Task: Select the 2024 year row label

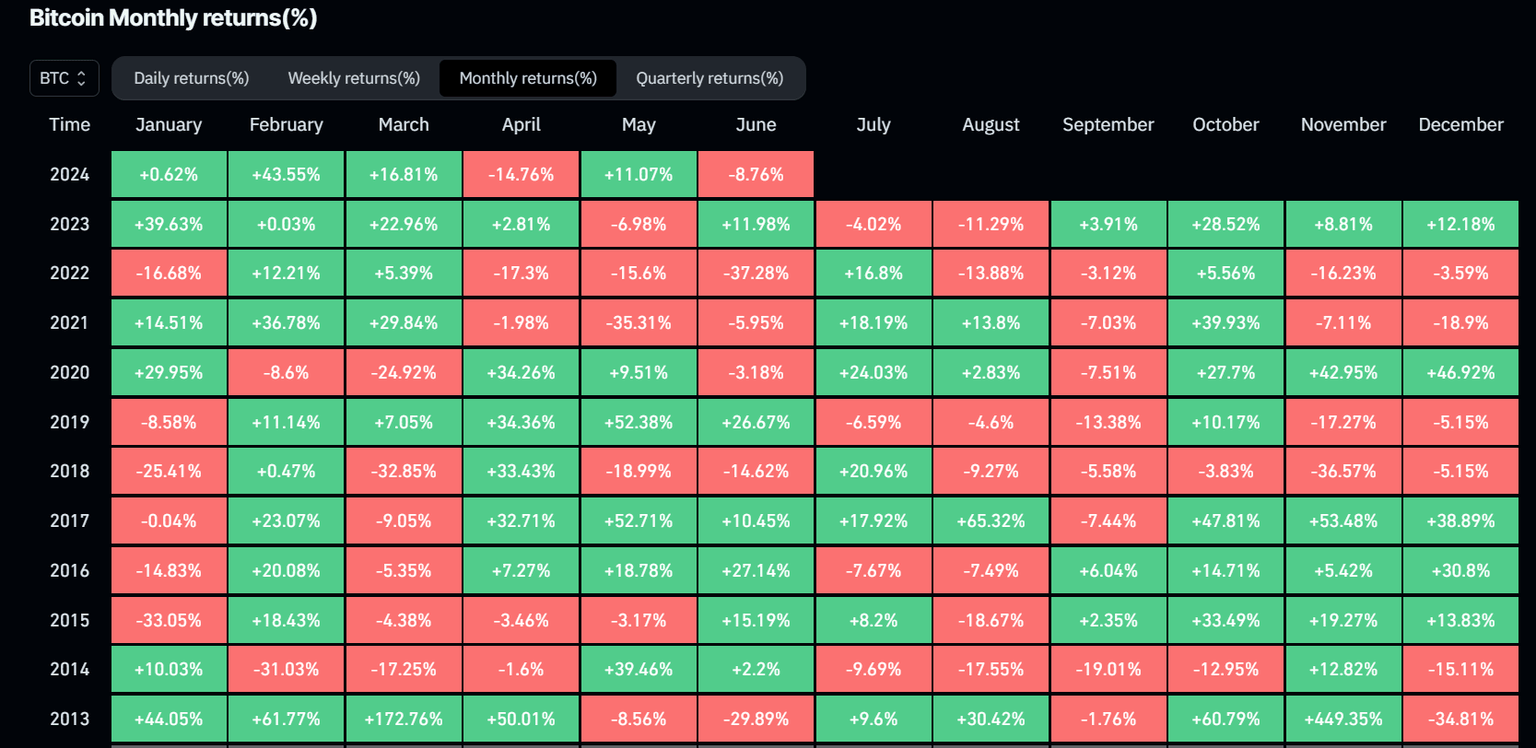Action: (x=69, y=174)
